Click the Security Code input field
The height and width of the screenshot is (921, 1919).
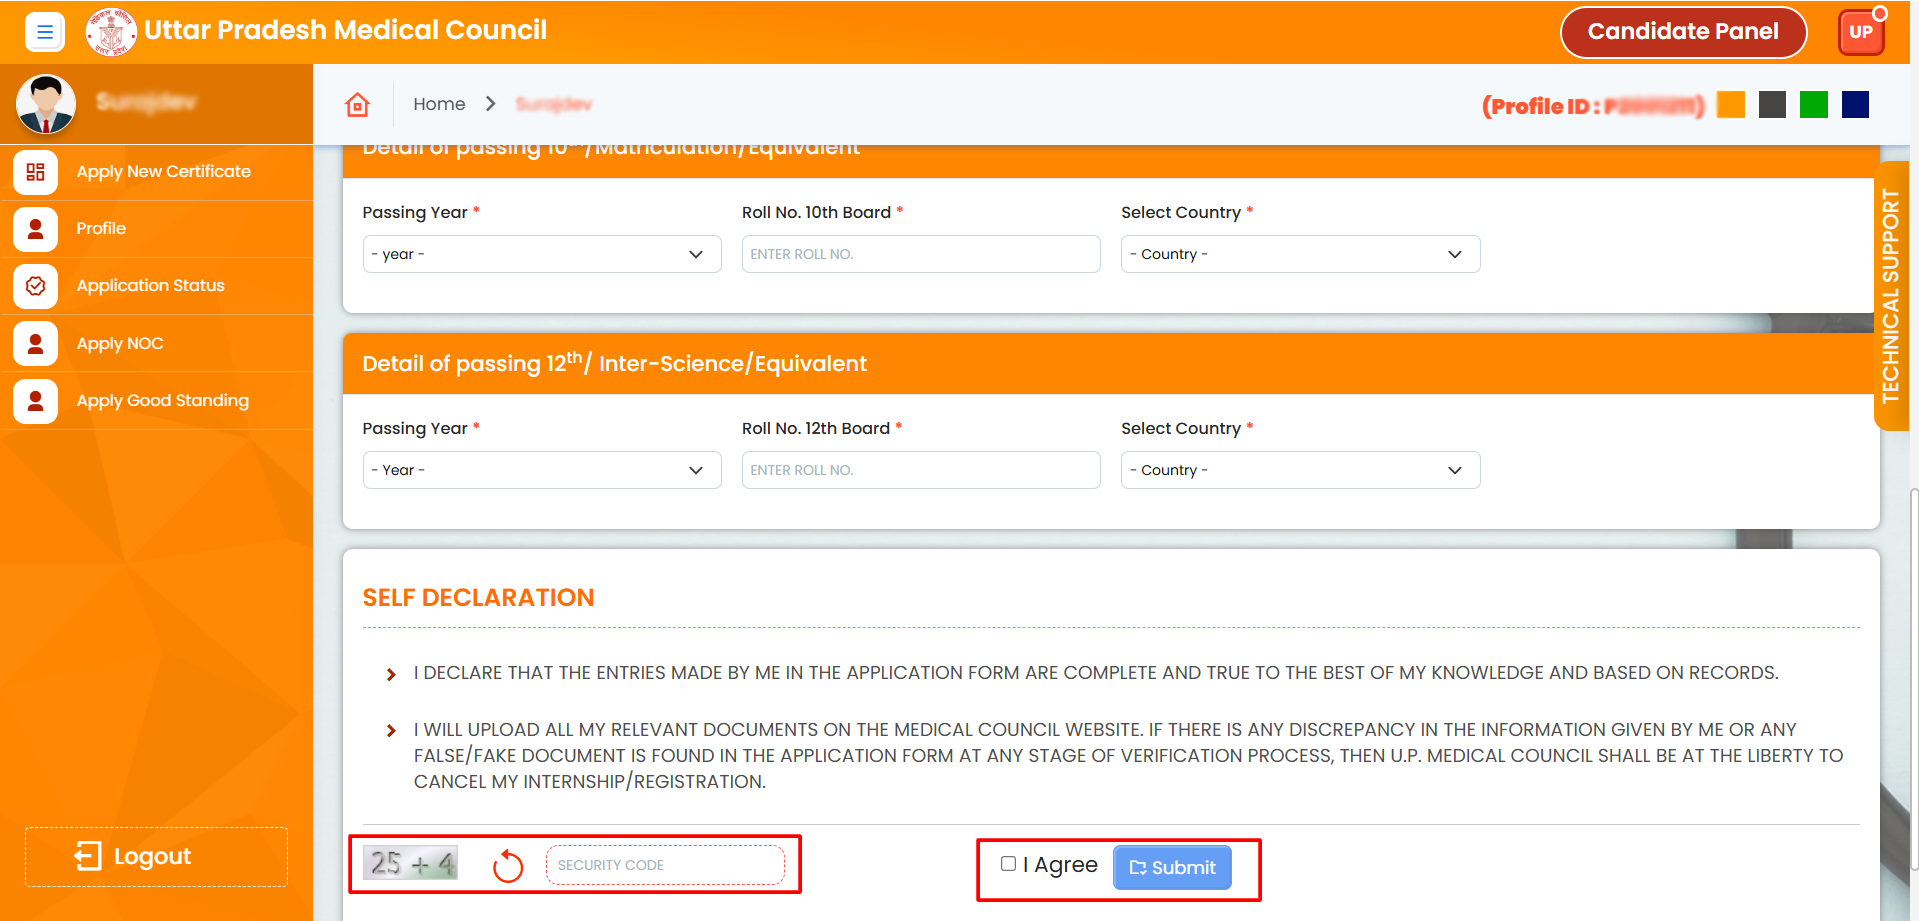[665, 866]
